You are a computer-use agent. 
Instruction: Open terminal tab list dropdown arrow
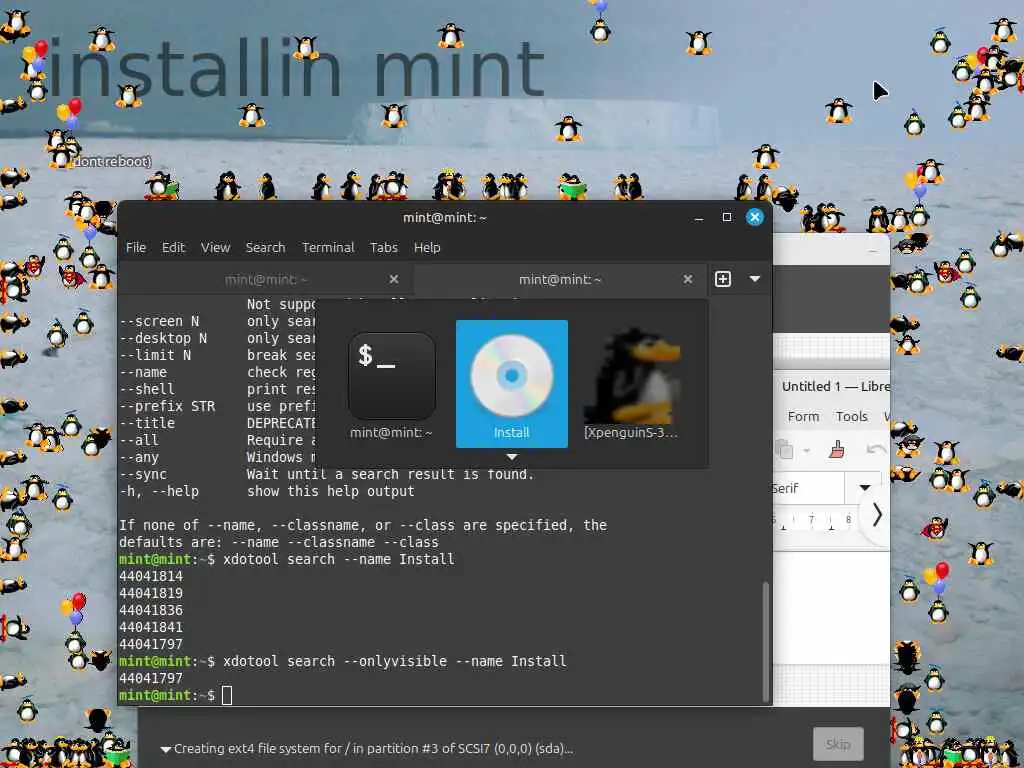coord(755,280)
